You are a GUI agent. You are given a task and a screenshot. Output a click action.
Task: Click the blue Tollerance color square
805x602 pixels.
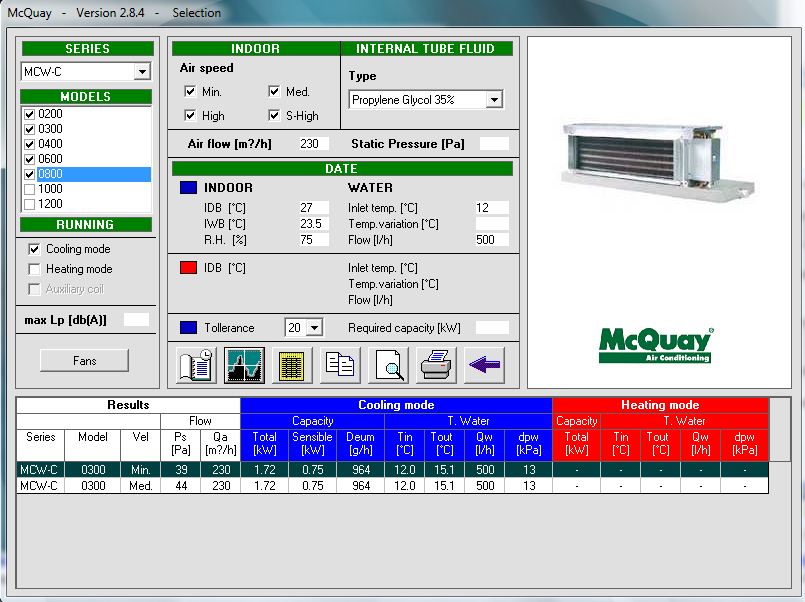(x=188, y=328)
